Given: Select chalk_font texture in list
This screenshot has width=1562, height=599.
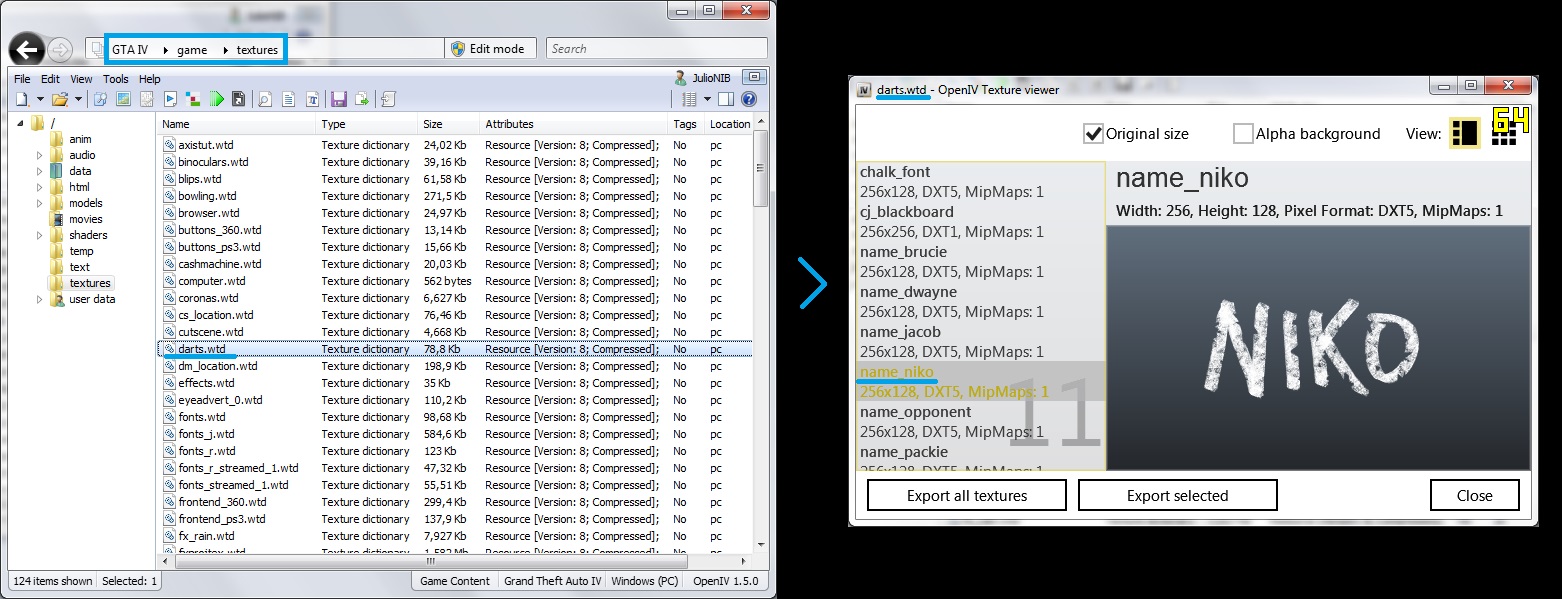Looking at the screenshot, I should 981,182.
